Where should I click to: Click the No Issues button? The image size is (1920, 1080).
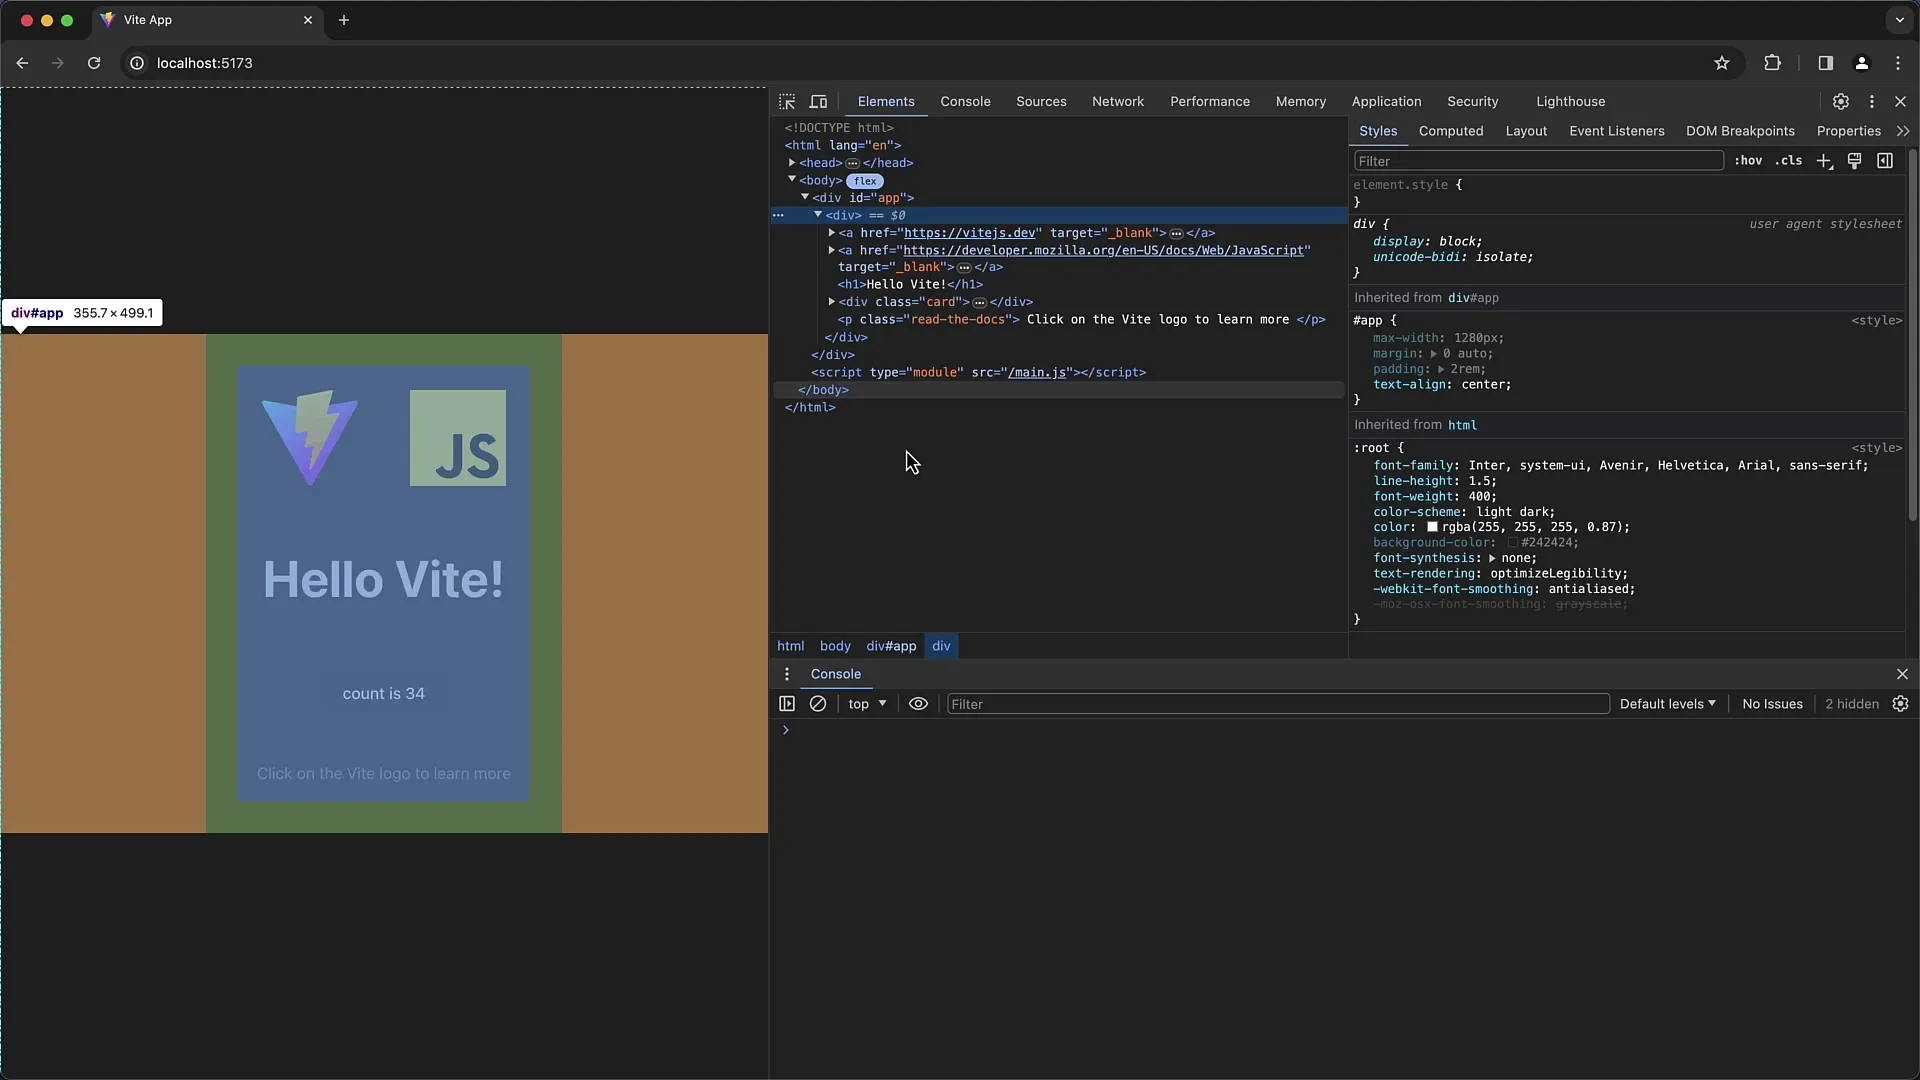click(1772, 704)
